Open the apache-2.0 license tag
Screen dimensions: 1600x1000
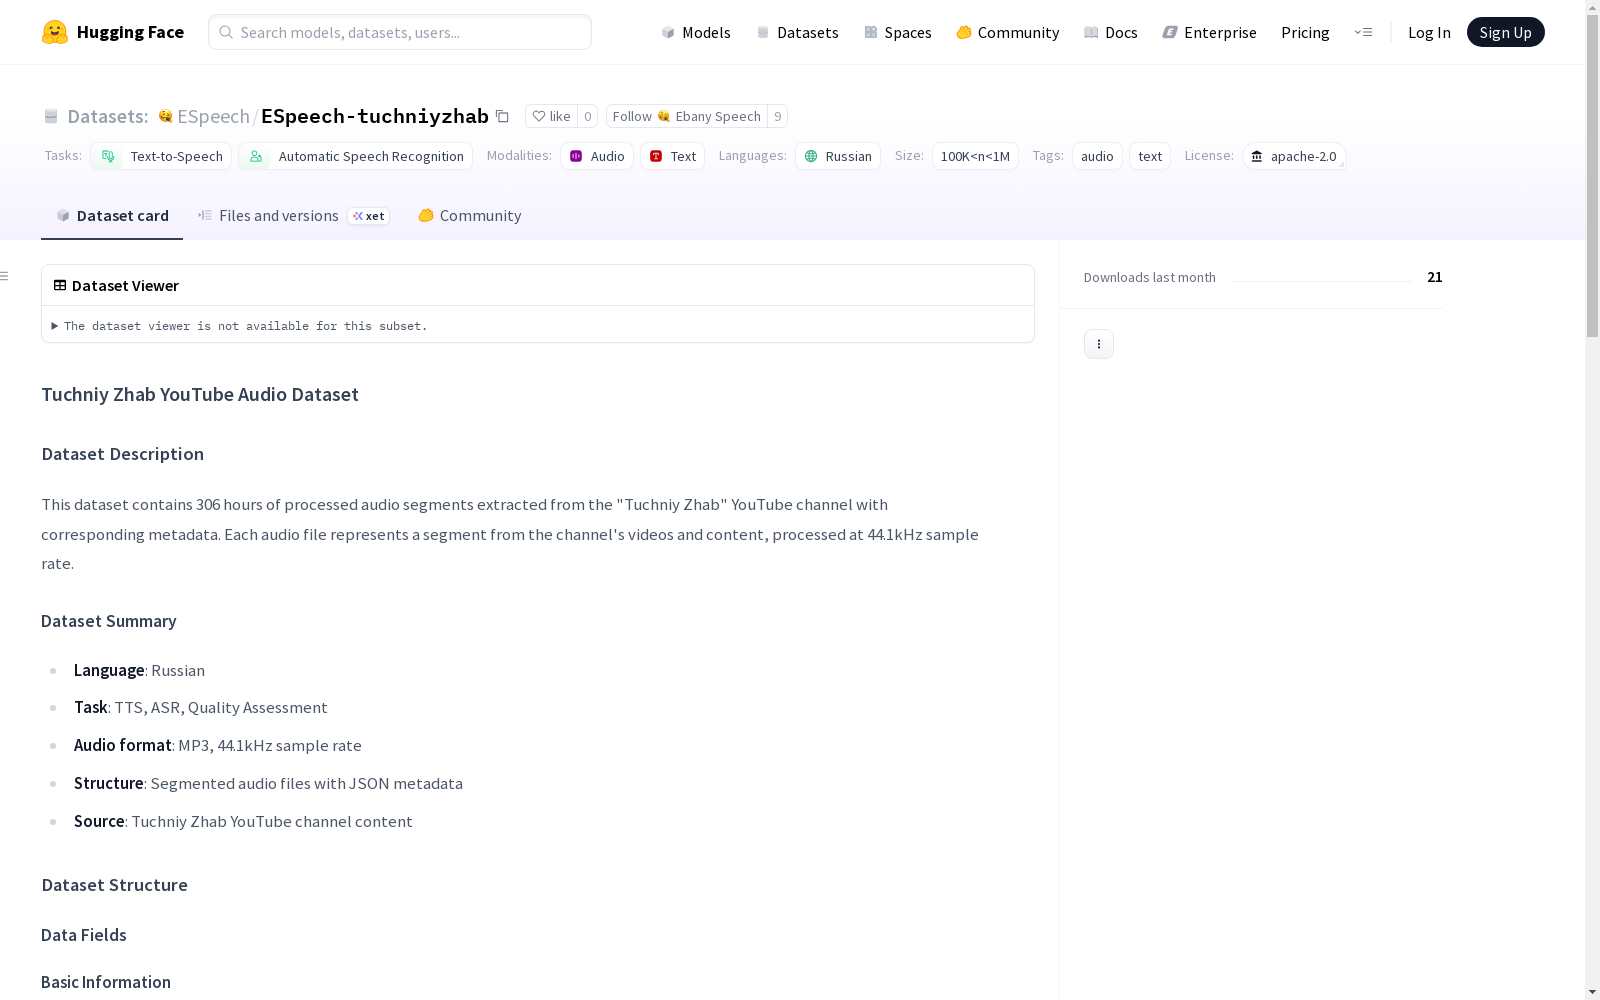pyautogui.click(x=1294, y=156)
